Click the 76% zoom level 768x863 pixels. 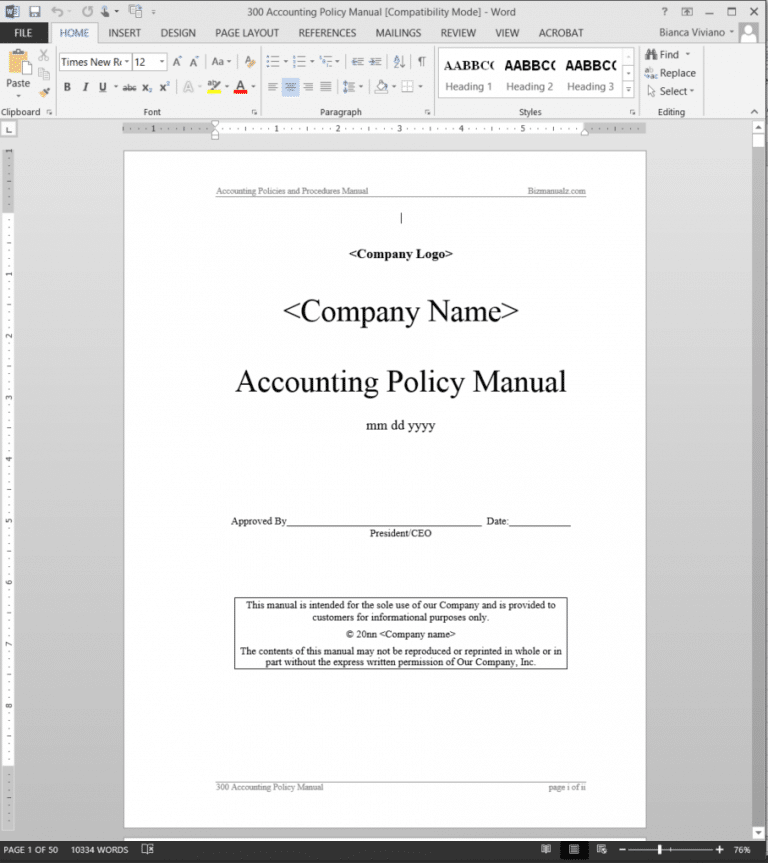(x=742, y=850)
